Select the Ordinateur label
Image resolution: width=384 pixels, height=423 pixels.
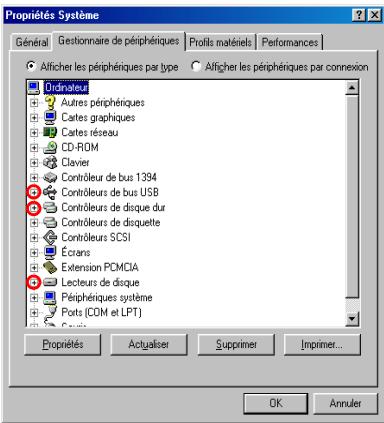[66, 88]
